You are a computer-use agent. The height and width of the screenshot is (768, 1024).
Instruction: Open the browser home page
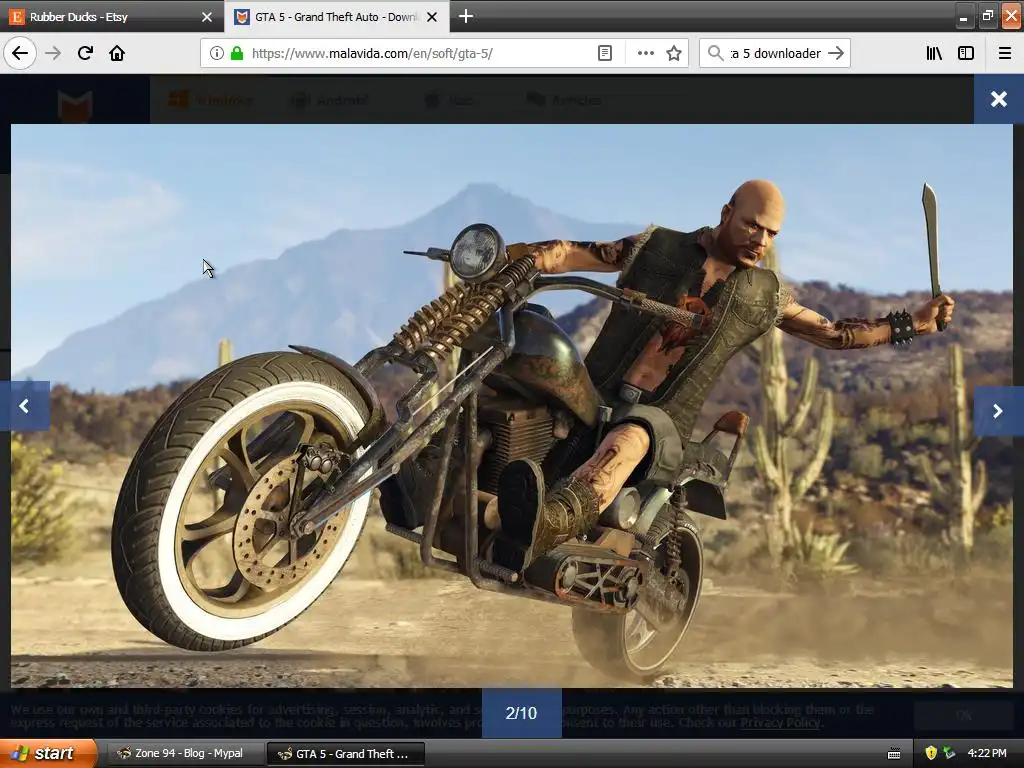click(x=117, y=53)
